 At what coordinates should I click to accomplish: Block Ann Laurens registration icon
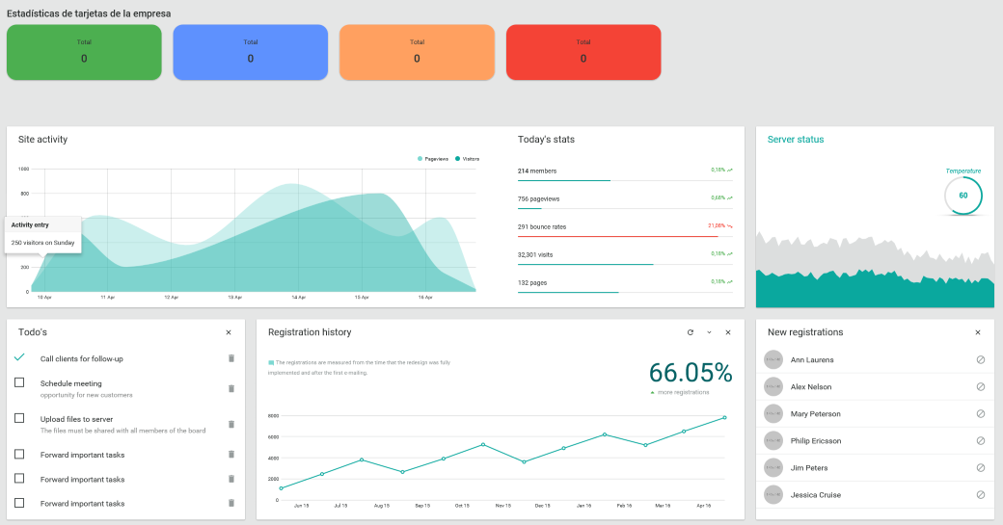980,360
